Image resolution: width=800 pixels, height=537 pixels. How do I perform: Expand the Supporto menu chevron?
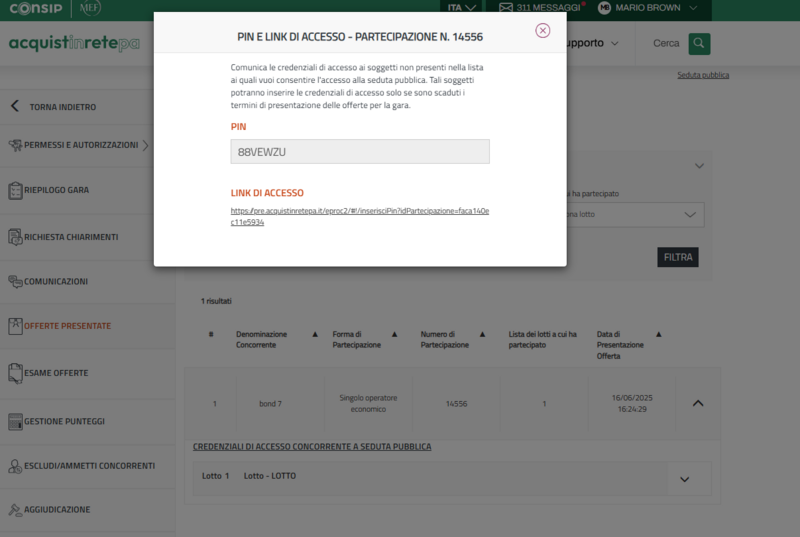(x=615, y=43)
